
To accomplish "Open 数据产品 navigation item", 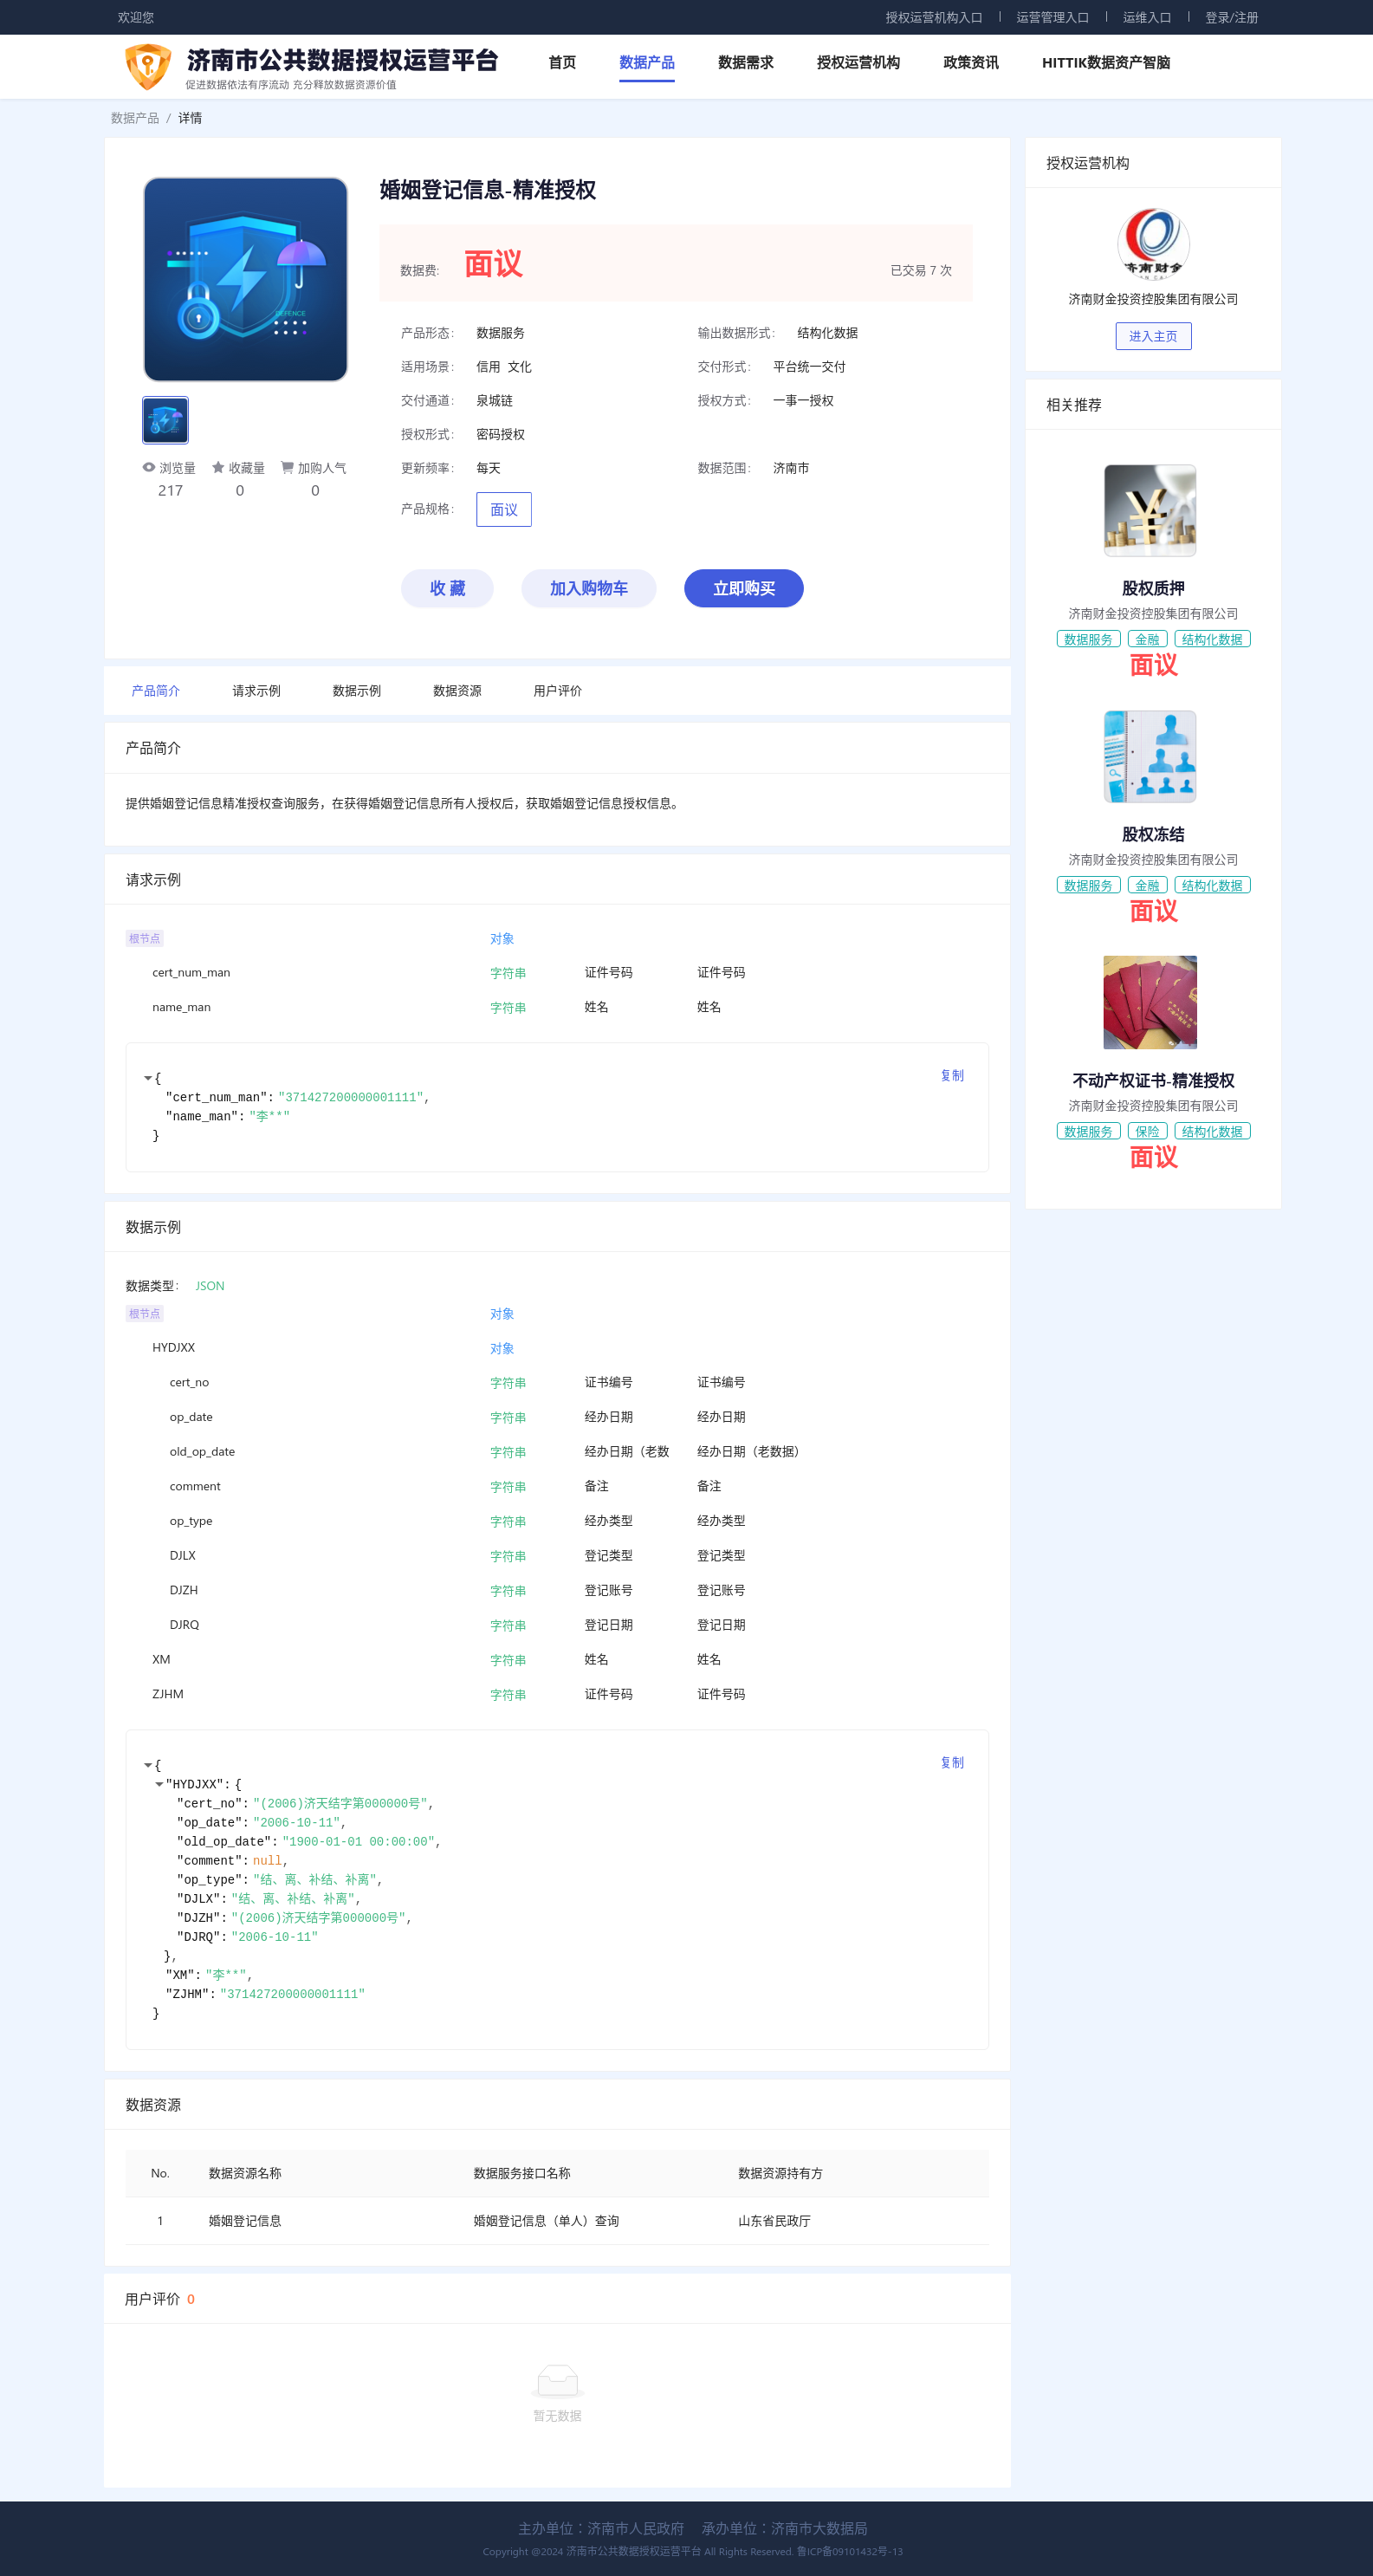I will pyautogui.click(x=647, y=62).
